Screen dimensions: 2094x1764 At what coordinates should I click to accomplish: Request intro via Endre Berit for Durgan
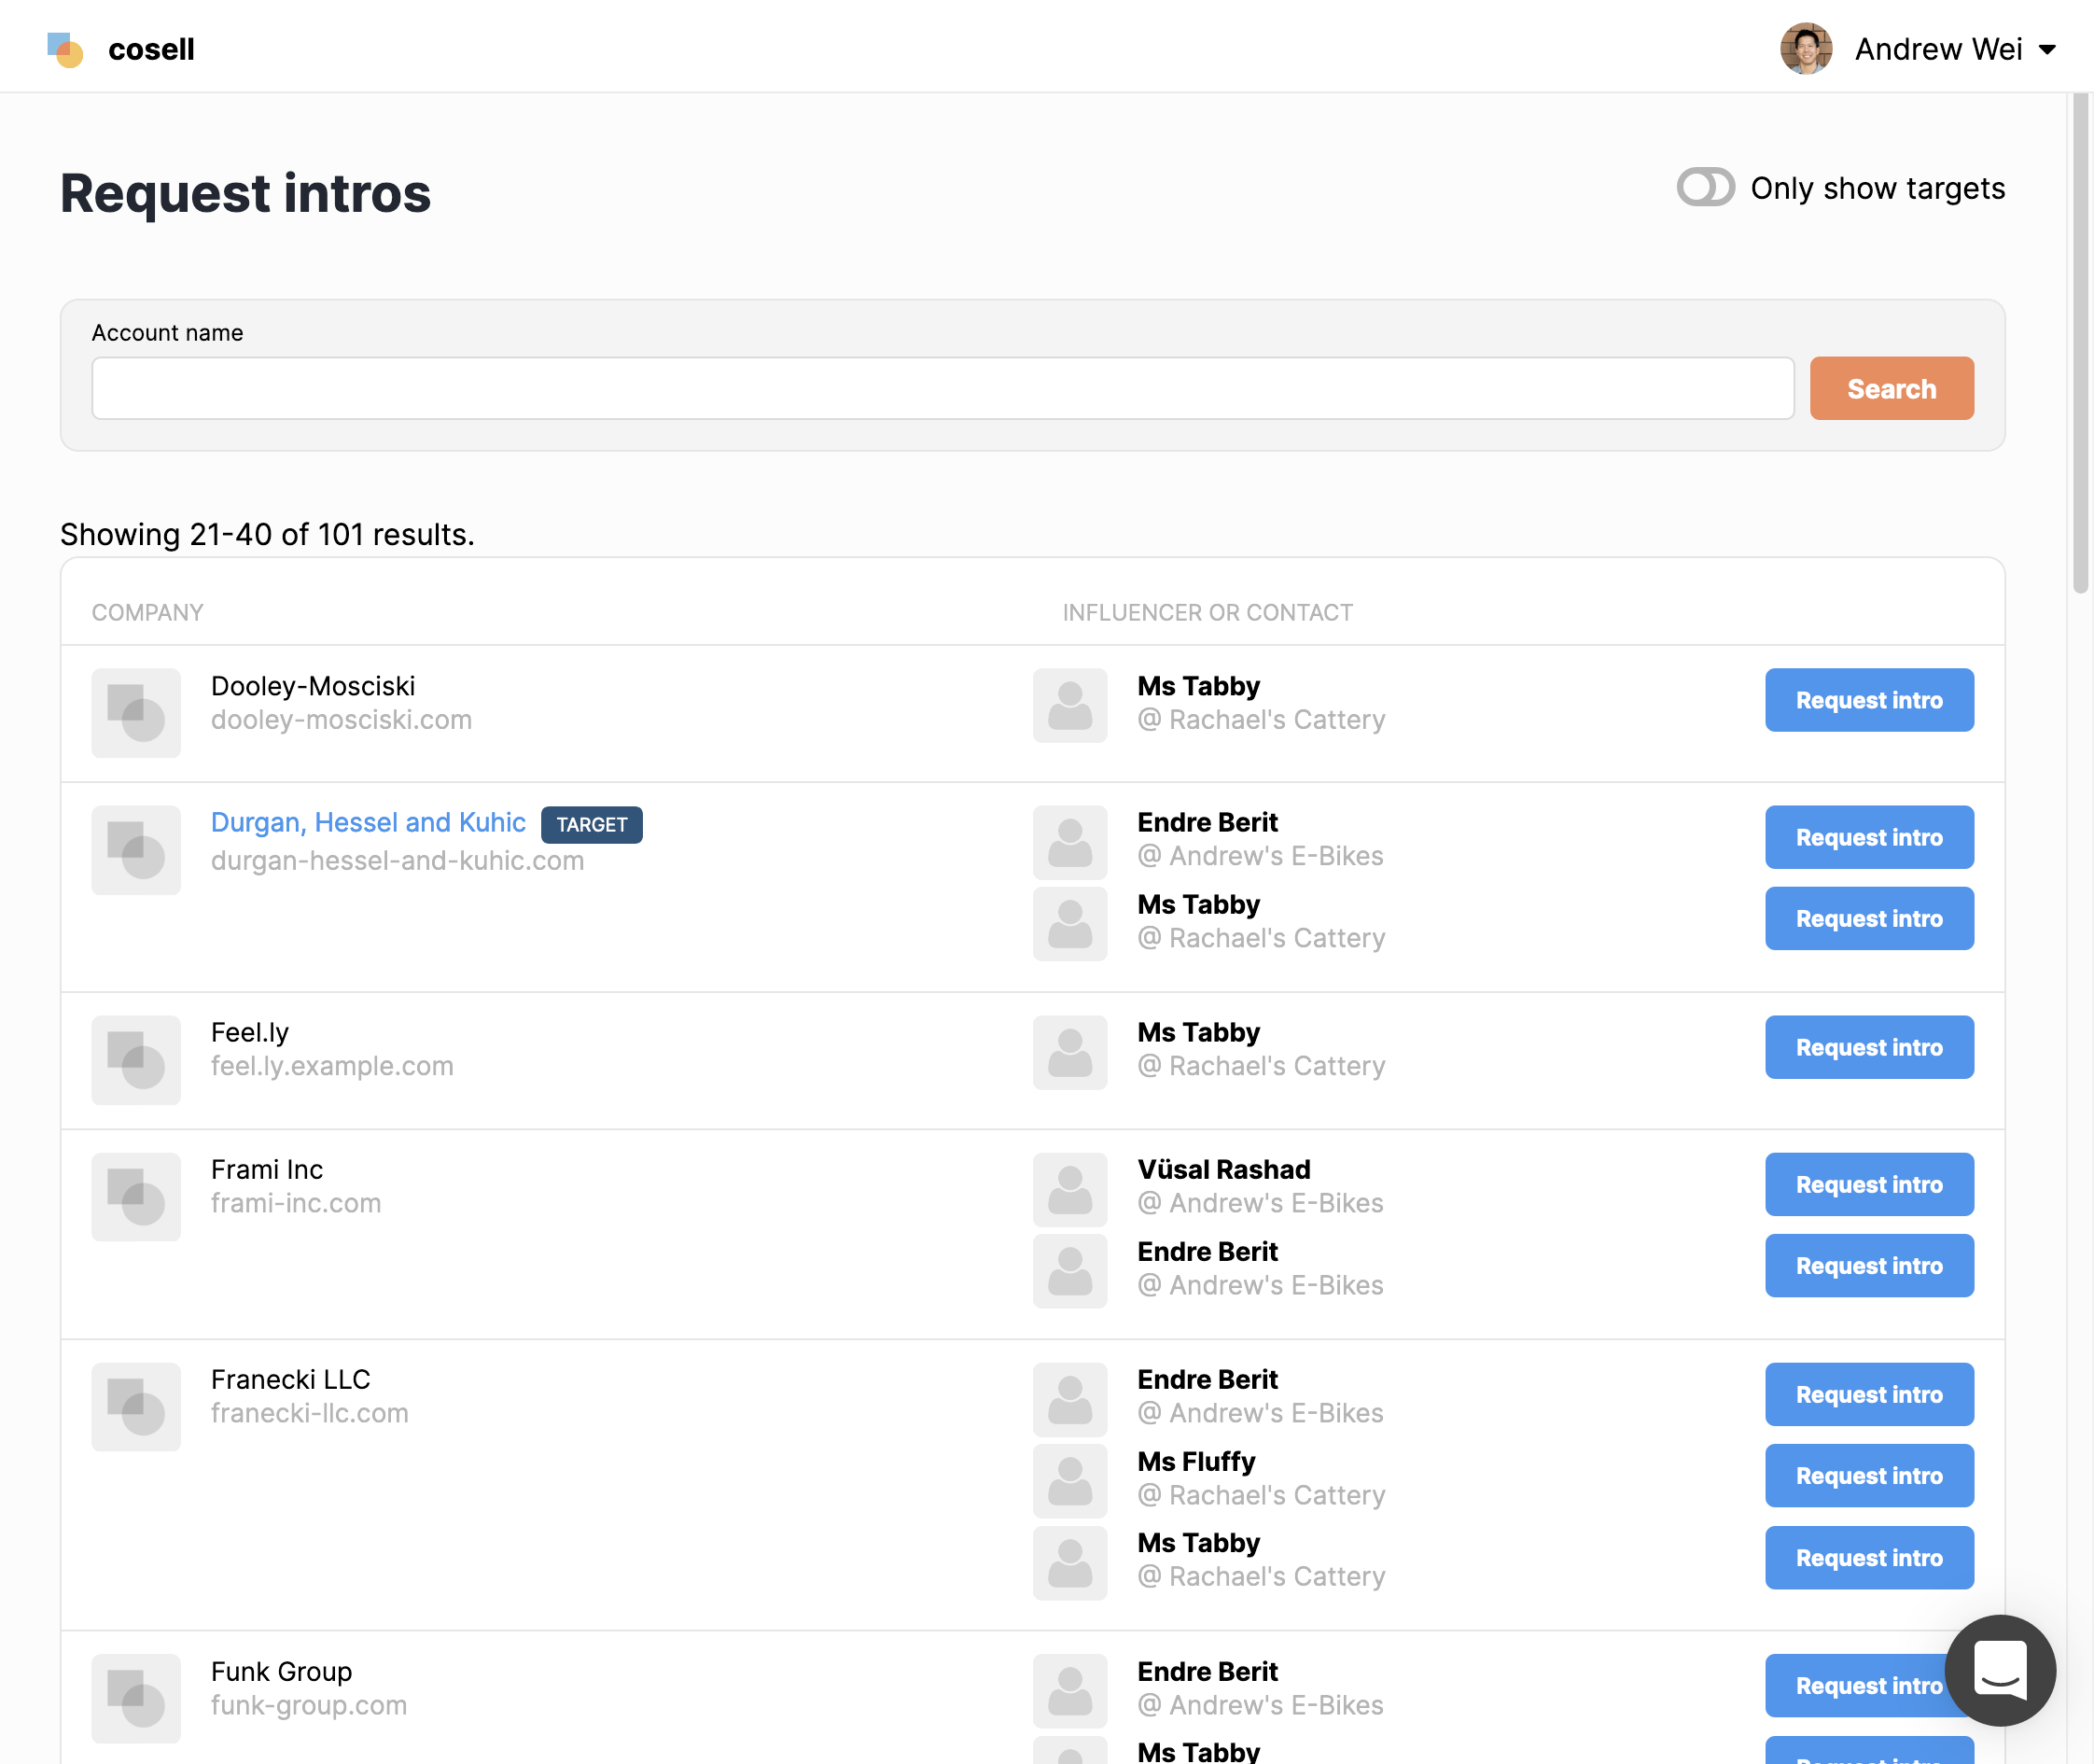coord(1869,837)
